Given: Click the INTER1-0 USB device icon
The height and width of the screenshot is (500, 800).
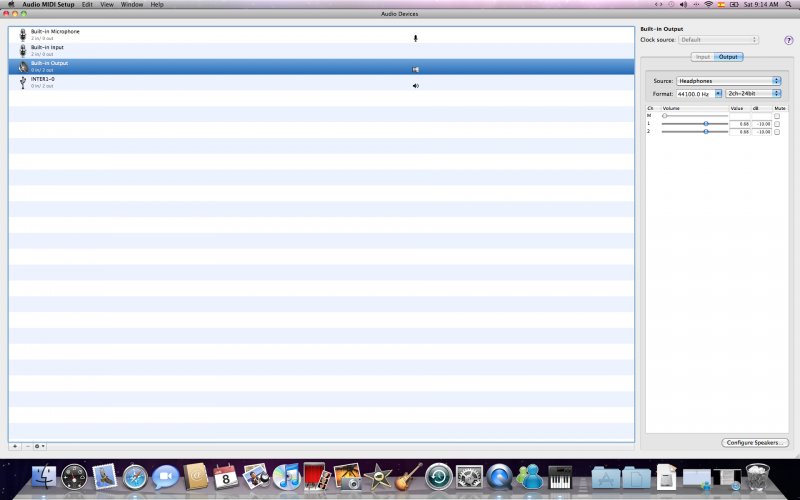Looking at the screenshot, I should (22, 82).
